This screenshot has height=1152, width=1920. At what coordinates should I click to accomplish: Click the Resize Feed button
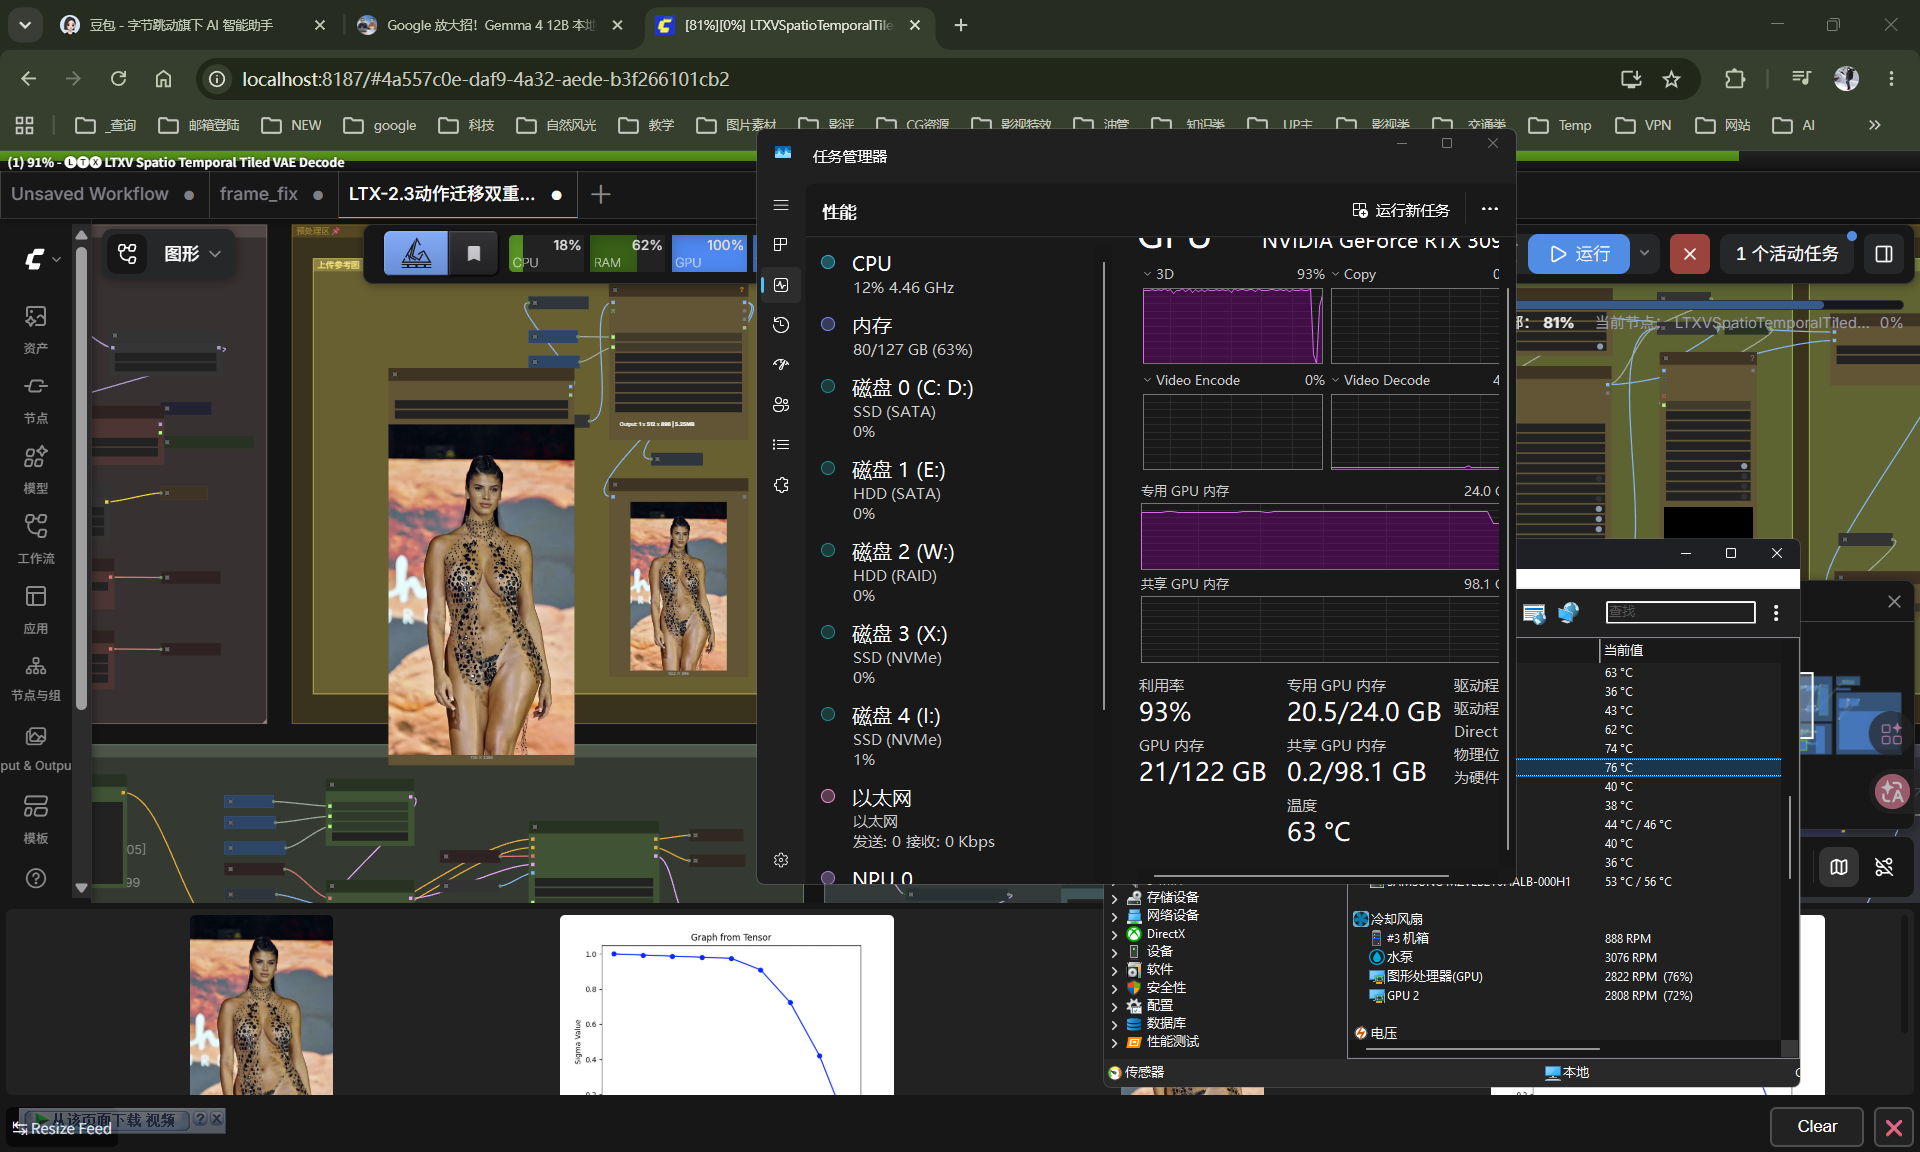tap(62, 1128)
